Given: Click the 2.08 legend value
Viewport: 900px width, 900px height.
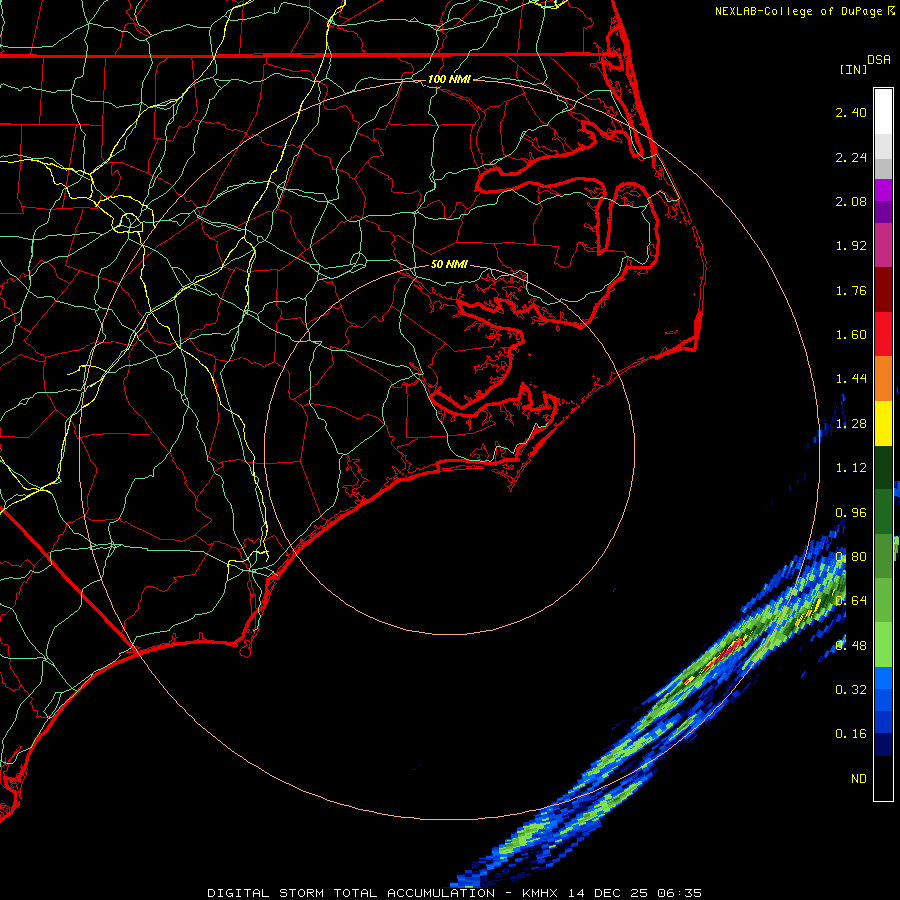Looking at the screenshot, I should click(x=851, y=201).
